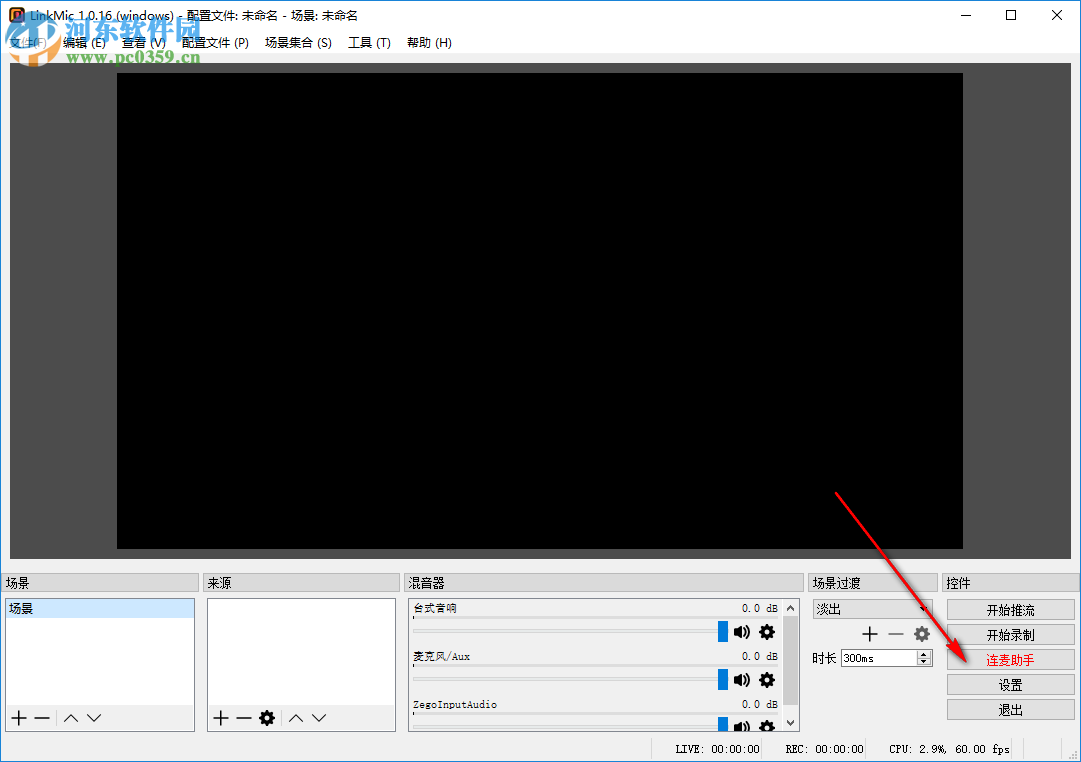Open settings gear for 台式音响
The height and width of the screenshot is (762, 1081).
tap(767, 632)
